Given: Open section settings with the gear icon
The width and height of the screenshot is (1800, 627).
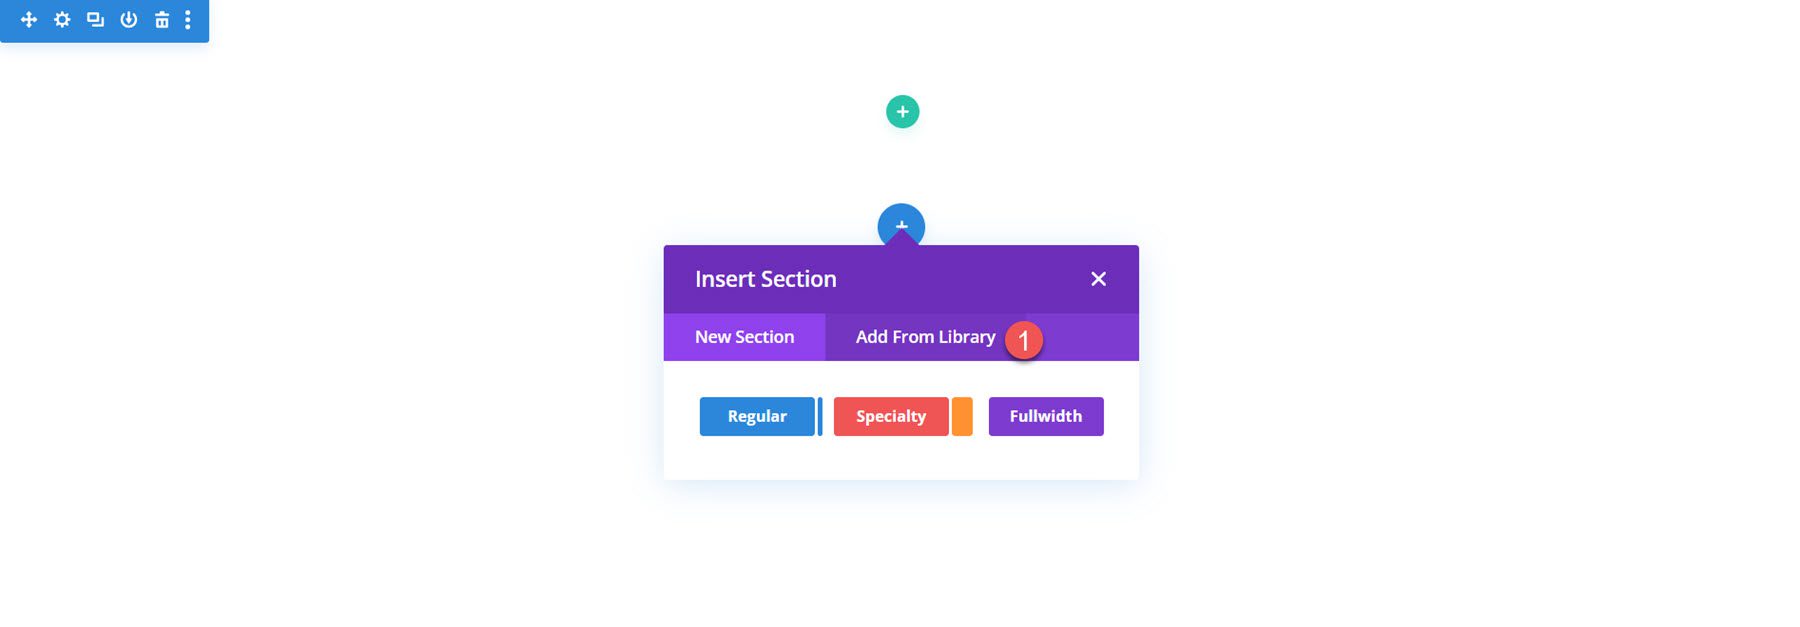Looking at the screenshot, I should [61, 18].
